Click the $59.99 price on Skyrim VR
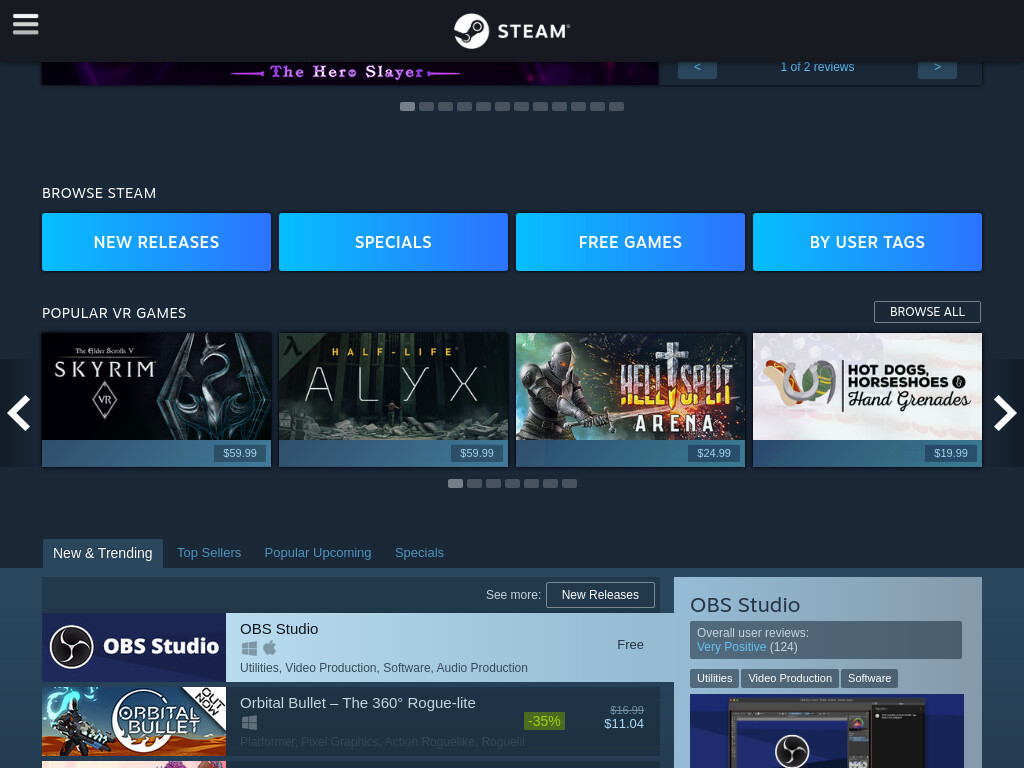The width and height of the screenshot is (1024, 768). 240,453
